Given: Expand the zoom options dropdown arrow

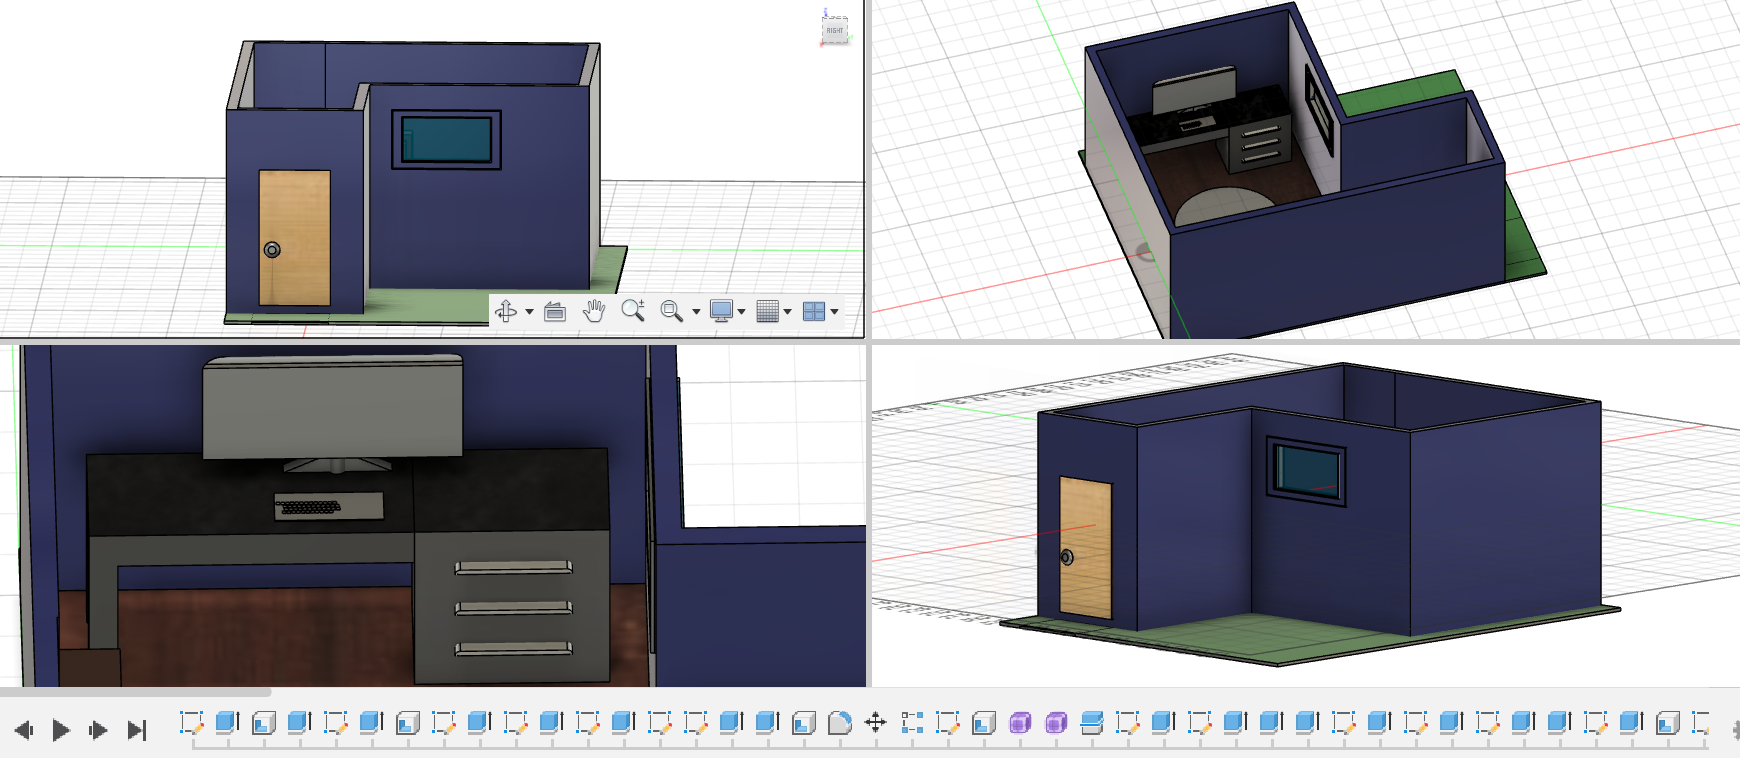Looking at the screenshot, I should 696,312.
